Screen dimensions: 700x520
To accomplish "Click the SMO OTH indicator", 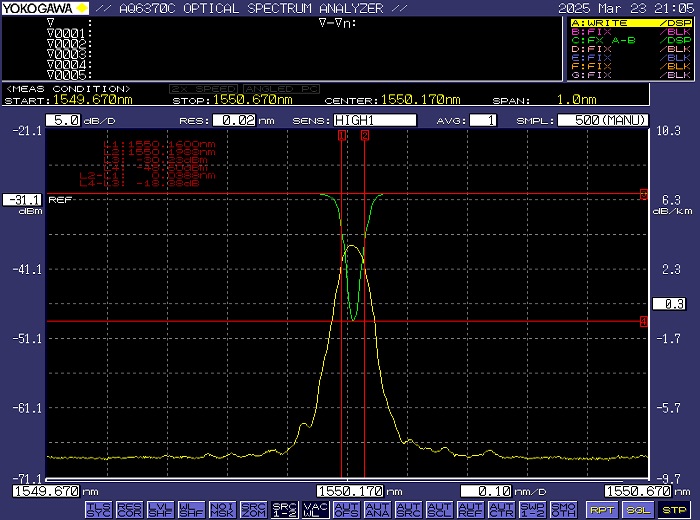I will (563, 509).
